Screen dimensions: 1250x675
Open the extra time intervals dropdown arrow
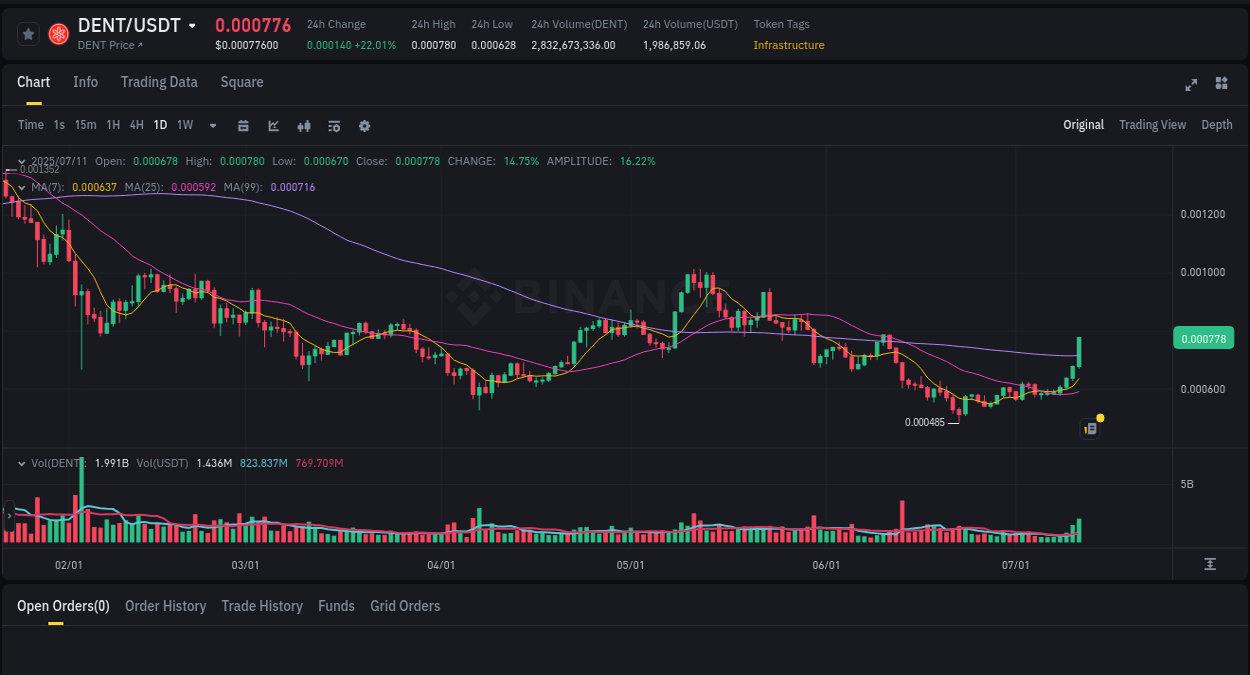coord(212,125)
